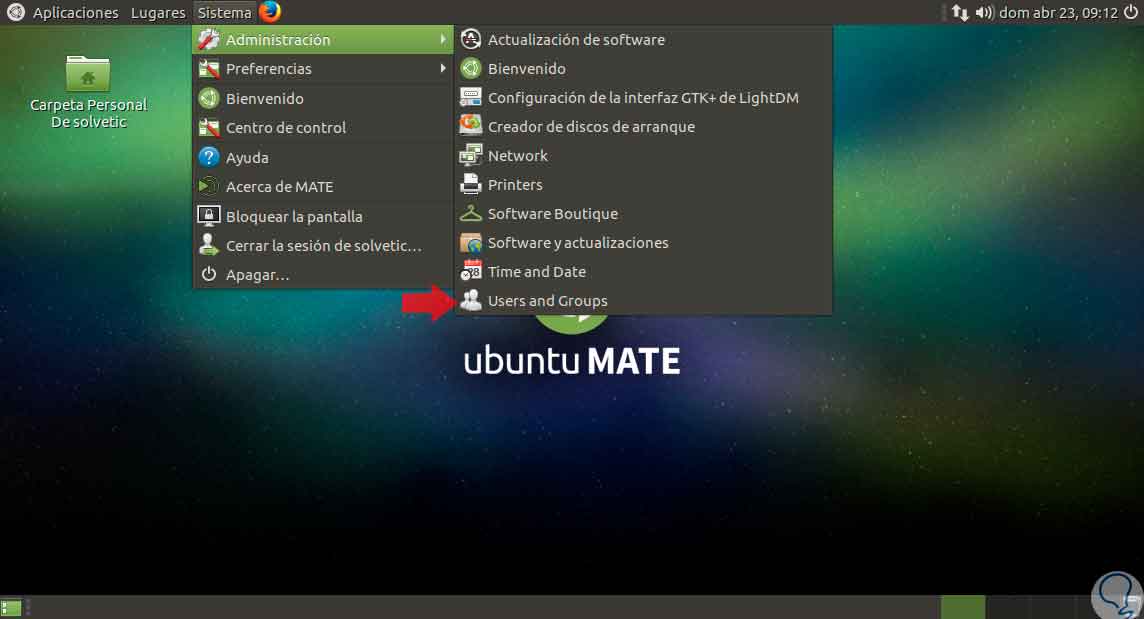Select Acerca de MATE
This screenshot has height=619, width=1144.
(x=322, y=187)
